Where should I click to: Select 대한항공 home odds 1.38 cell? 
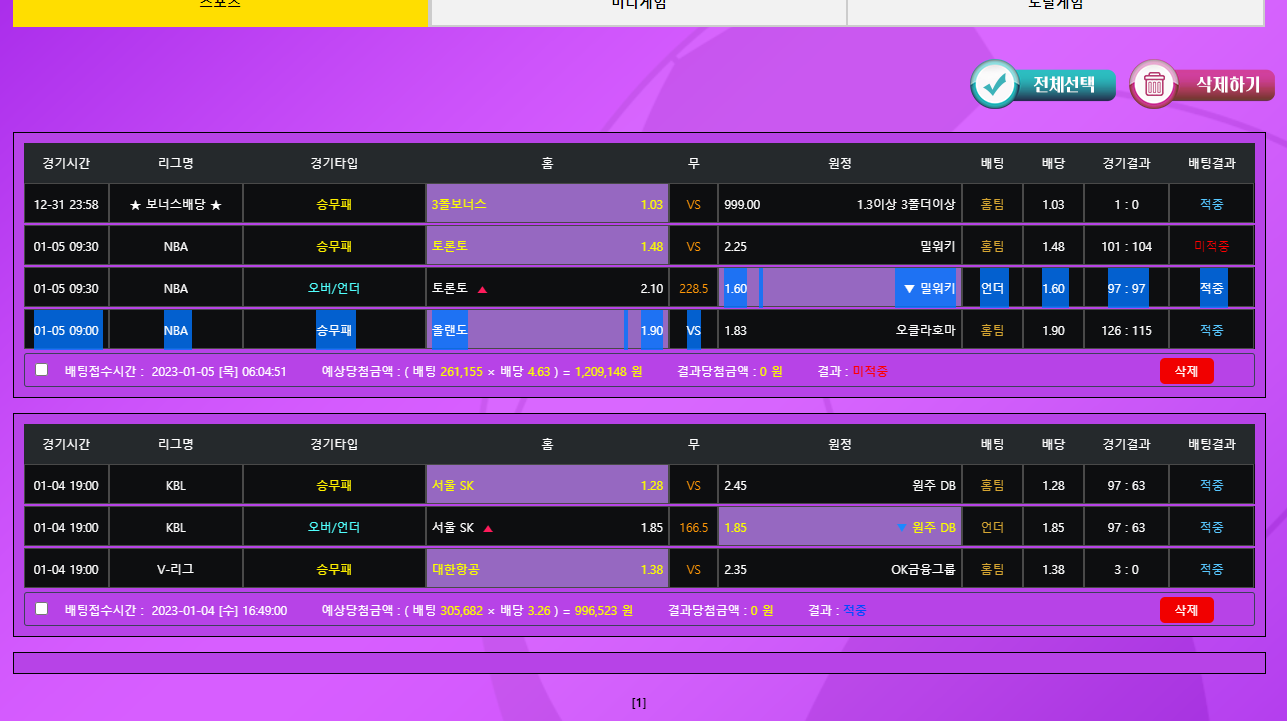[547, 569]
